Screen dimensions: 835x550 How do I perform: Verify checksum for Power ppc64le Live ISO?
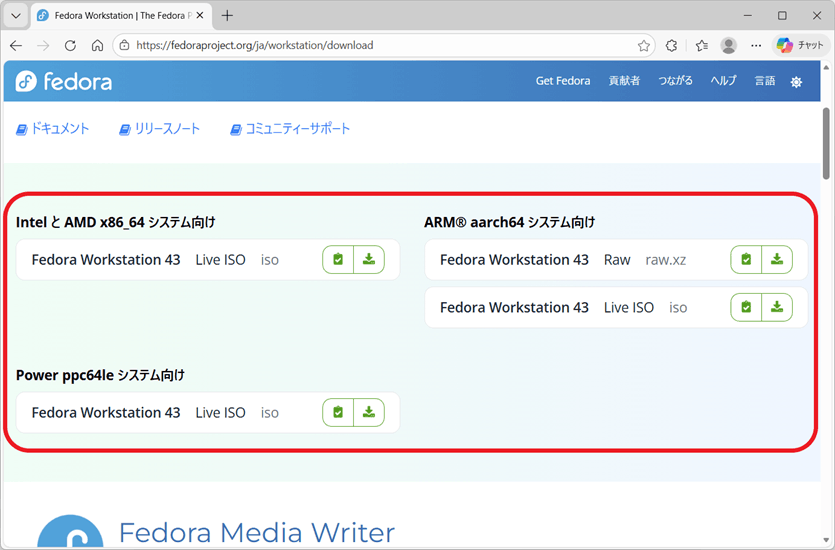click(x=338, y=412)
